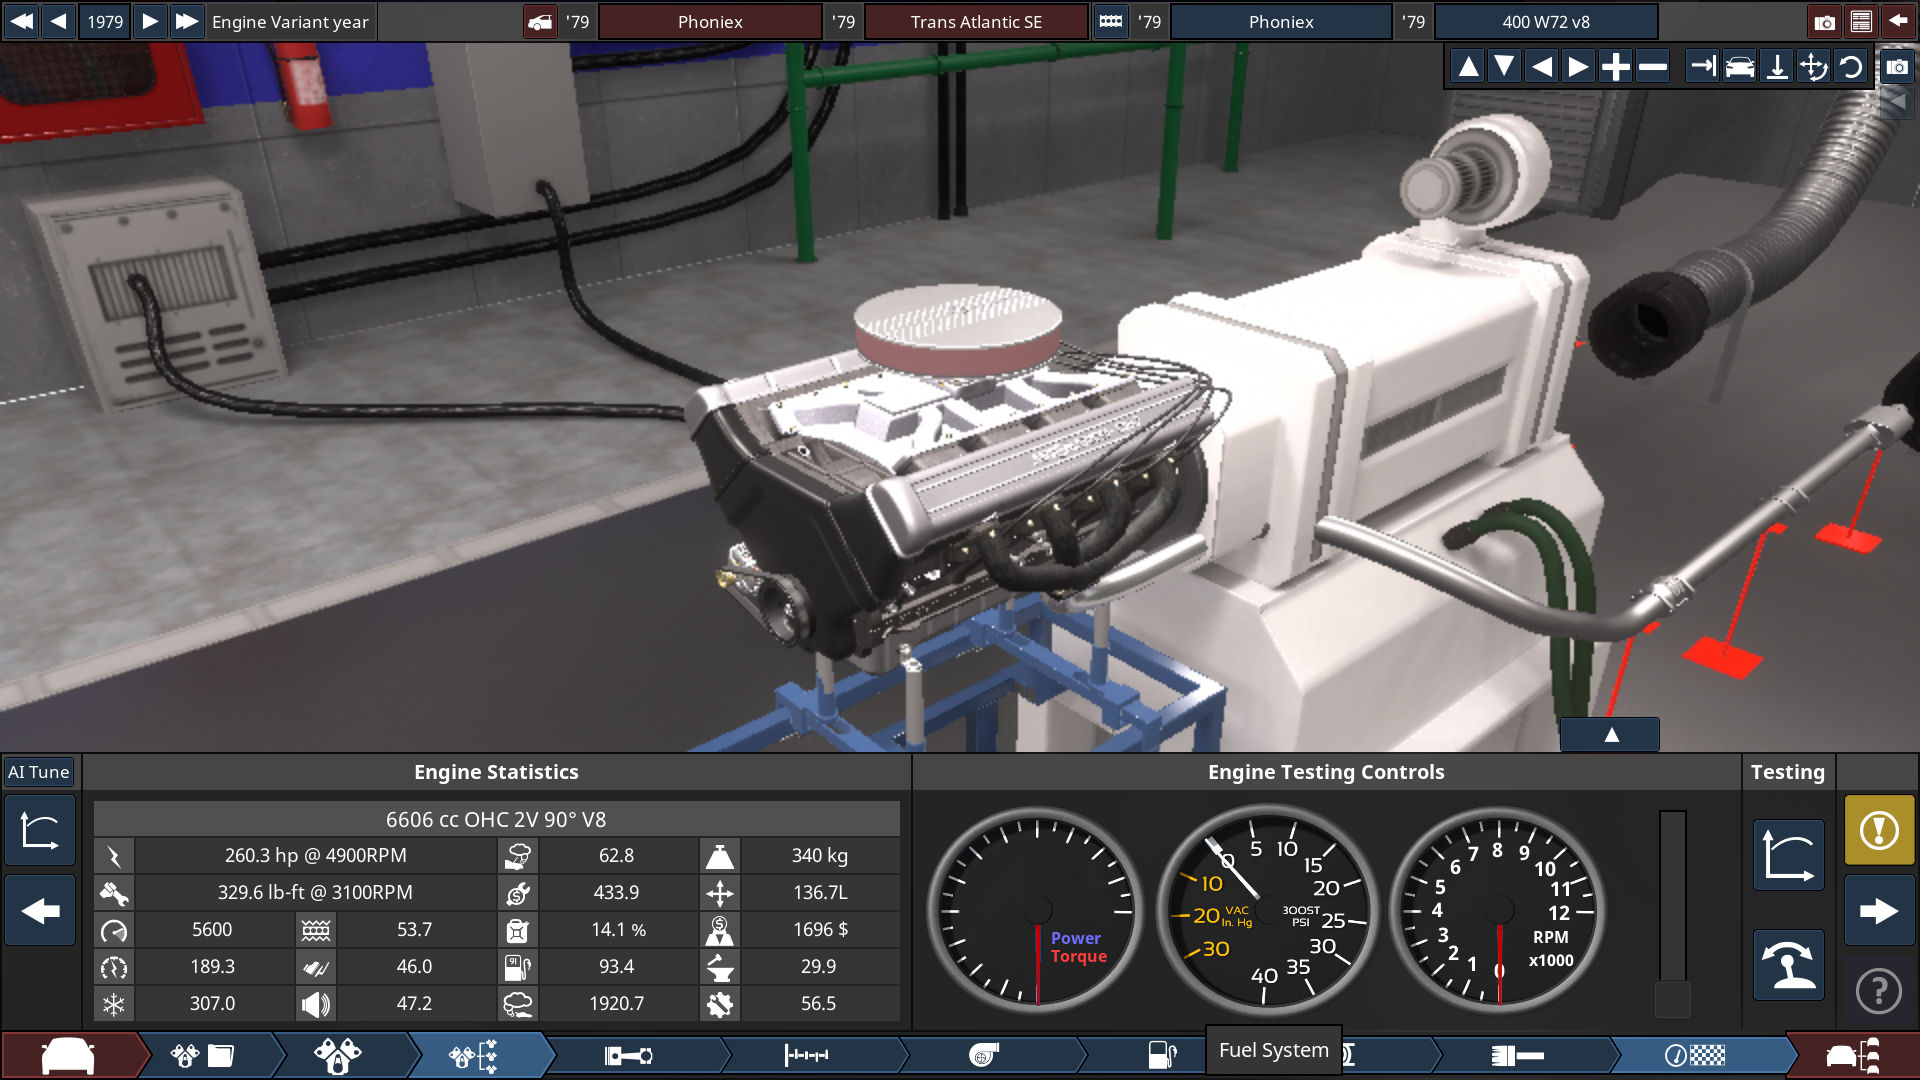
Task: Open the turbo tab in bottom bar
Action: point(984,1055)
